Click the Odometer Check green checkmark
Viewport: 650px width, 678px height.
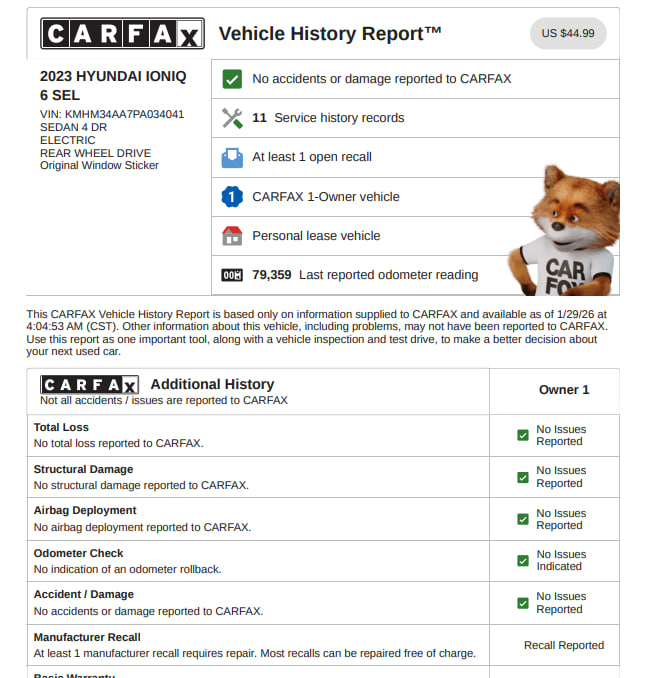click(x=523, y=561)
